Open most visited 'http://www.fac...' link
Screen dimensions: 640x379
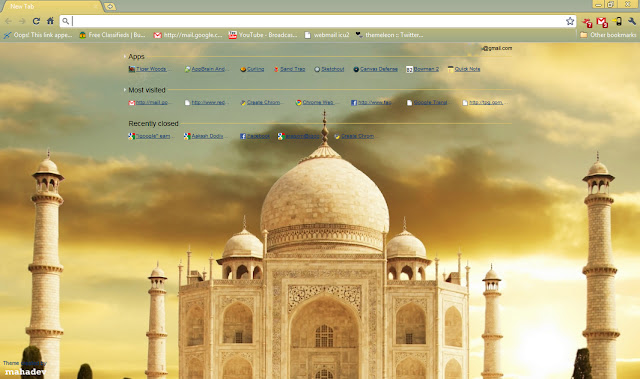click(x=371, y=102)
